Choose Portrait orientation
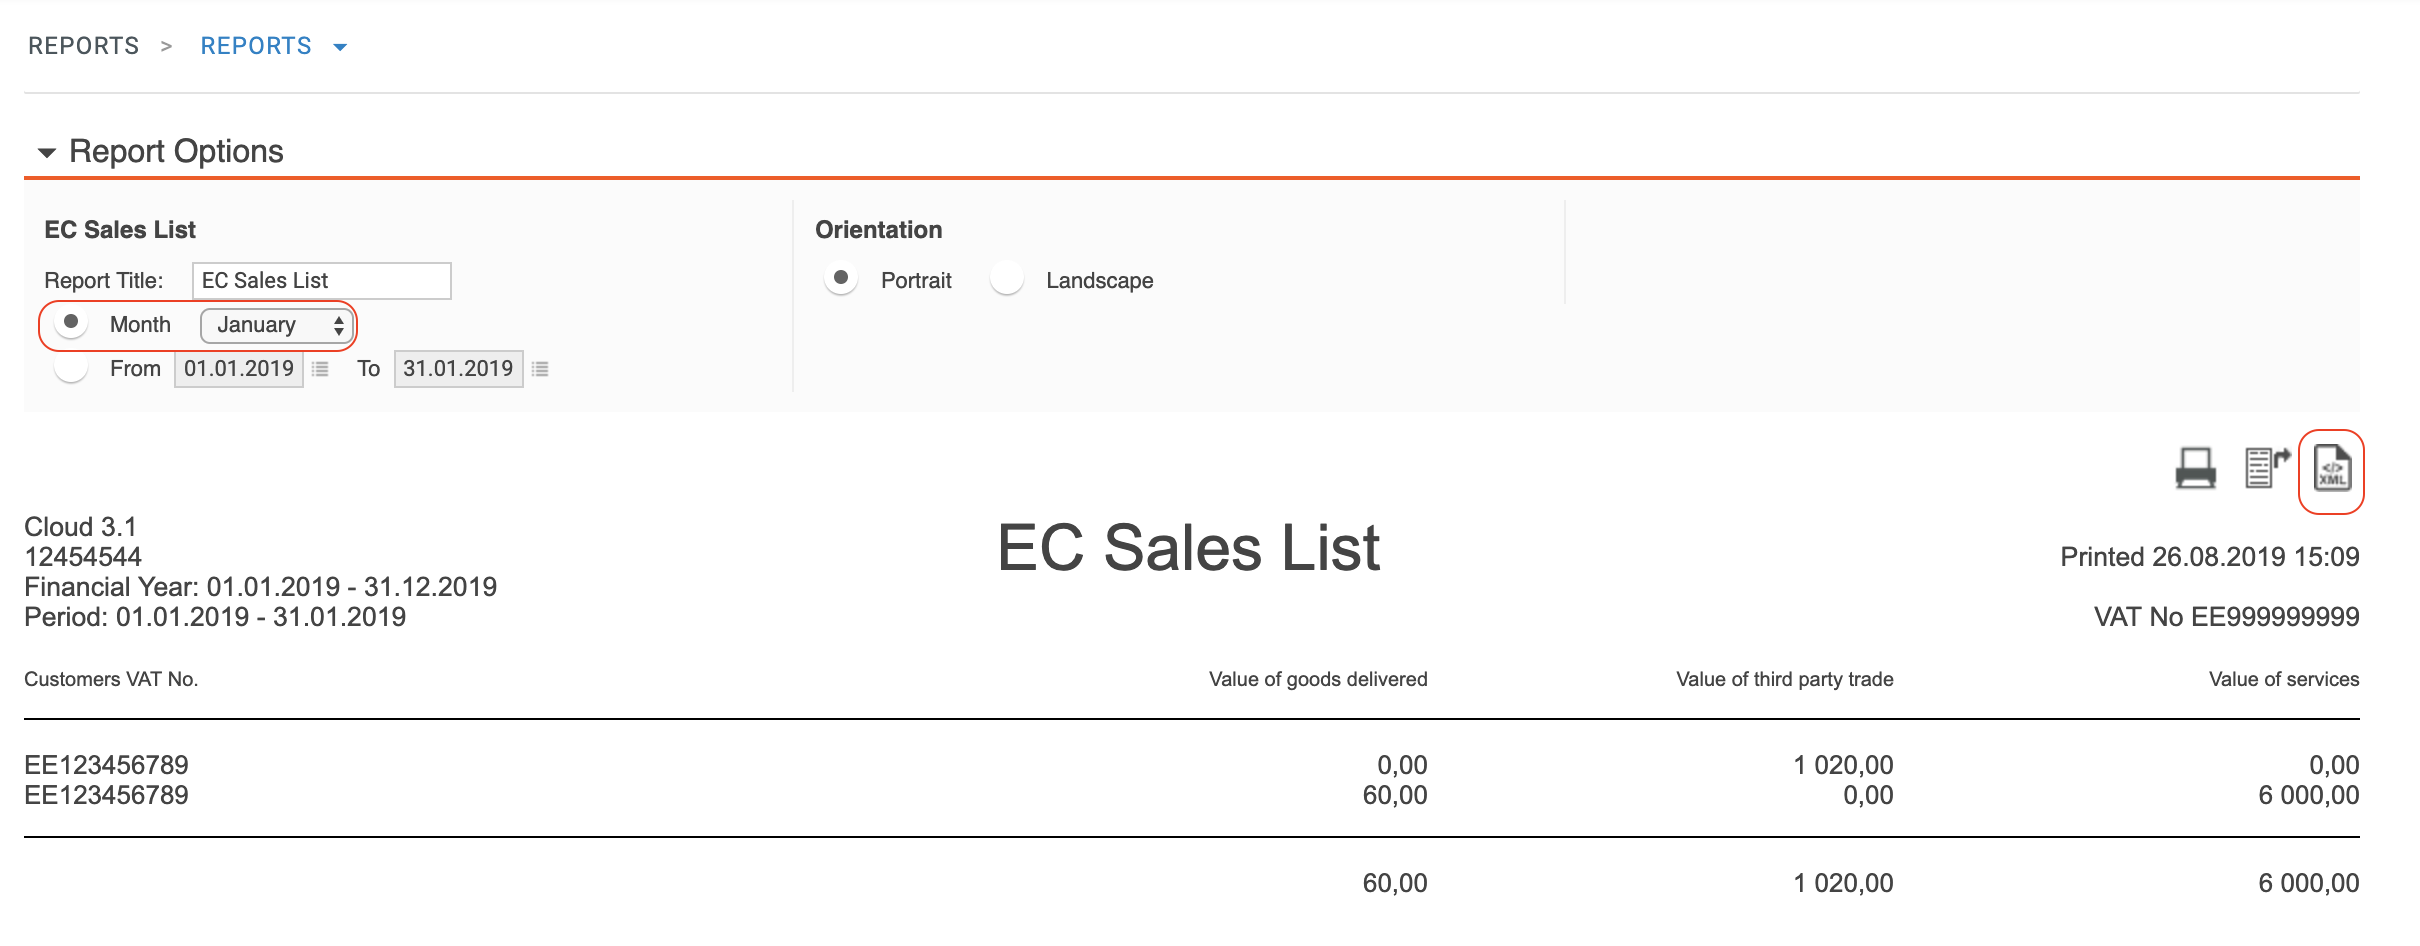This screenshot has height=946, width=2420. (x=841, y=279)
